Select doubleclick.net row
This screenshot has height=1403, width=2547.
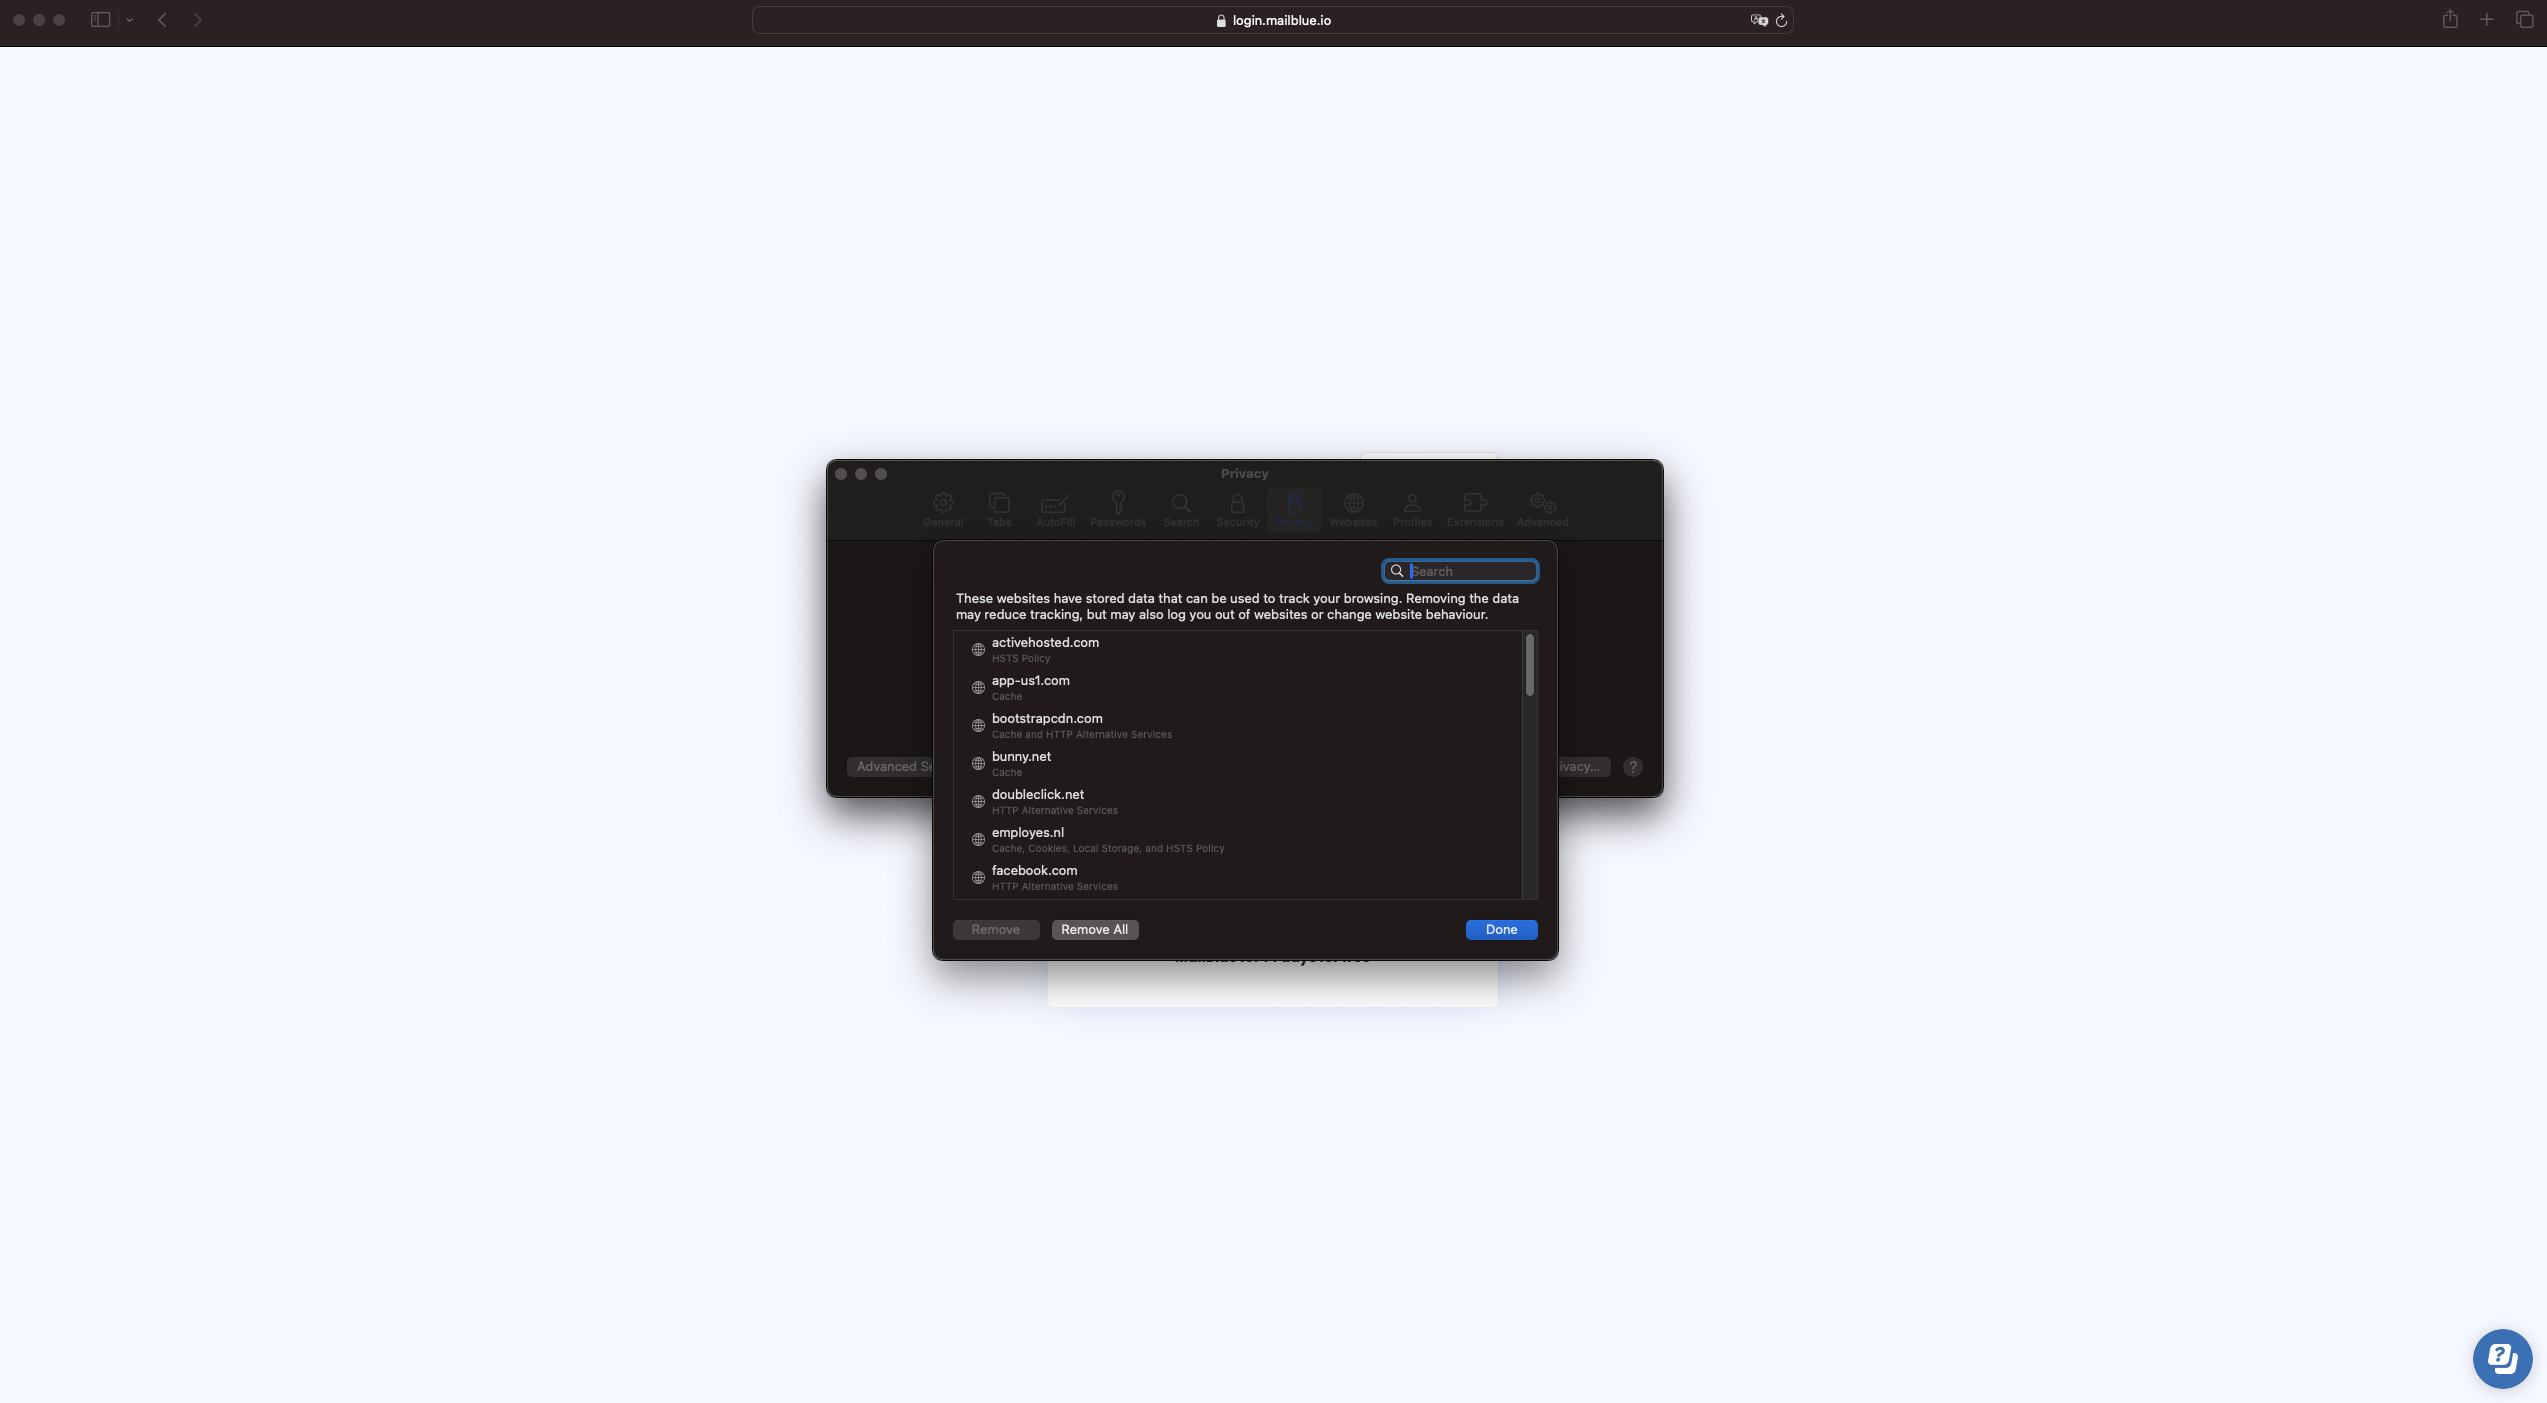1238,802
